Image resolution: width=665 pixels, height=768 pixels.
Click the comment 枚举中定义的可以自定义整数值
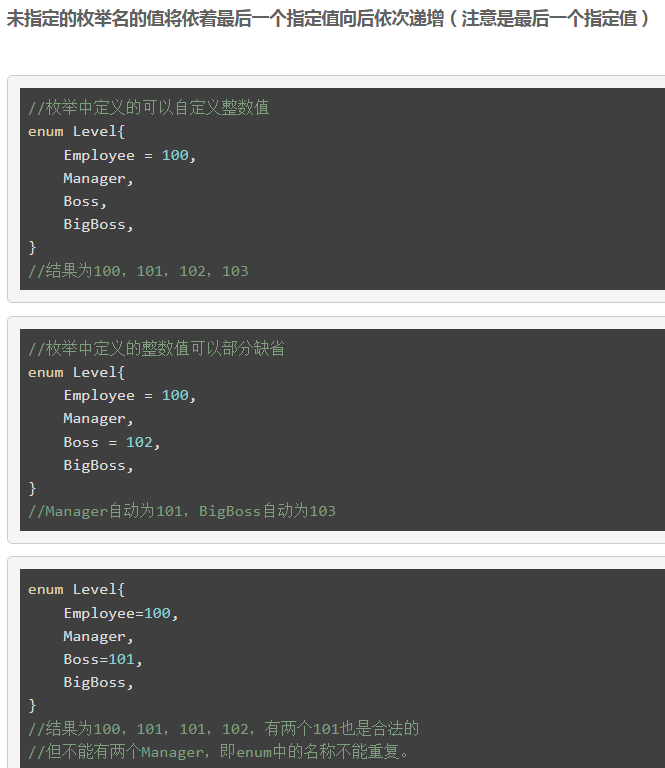148,107
